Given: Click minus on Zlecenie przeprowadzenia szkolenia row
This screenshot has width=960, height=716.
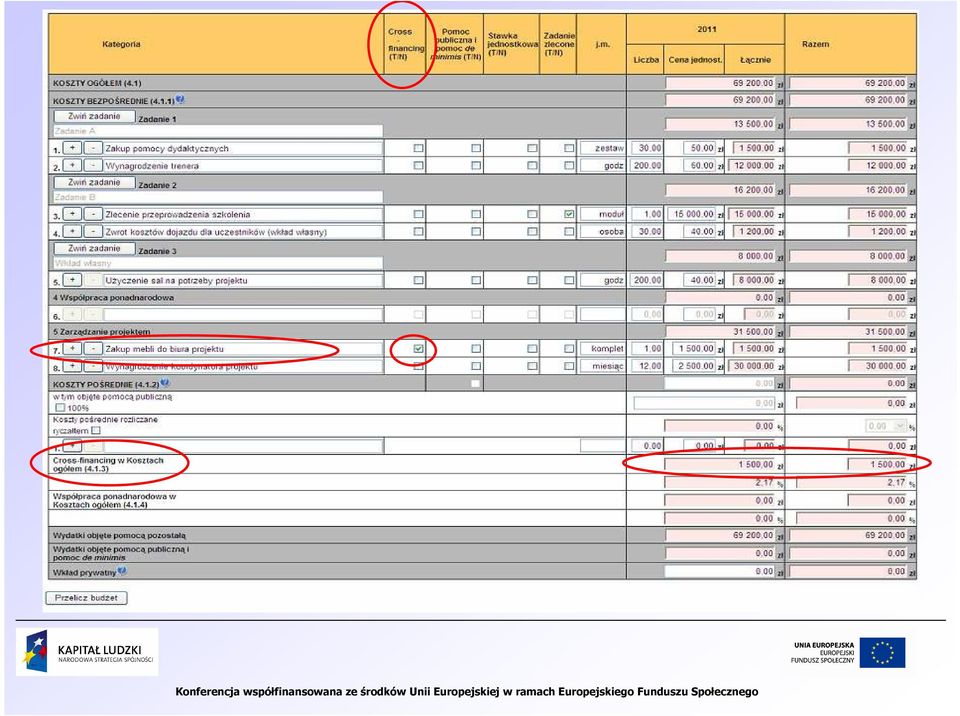Looking at the screenshot, I should point(92,214).
